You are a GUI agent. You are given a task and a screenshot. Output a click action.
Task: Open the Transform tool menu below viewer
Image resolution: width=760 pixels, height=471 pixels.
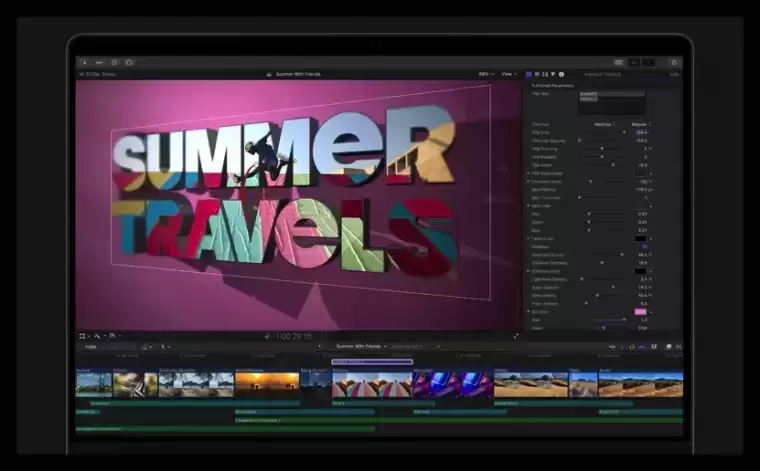click(84, 336)
